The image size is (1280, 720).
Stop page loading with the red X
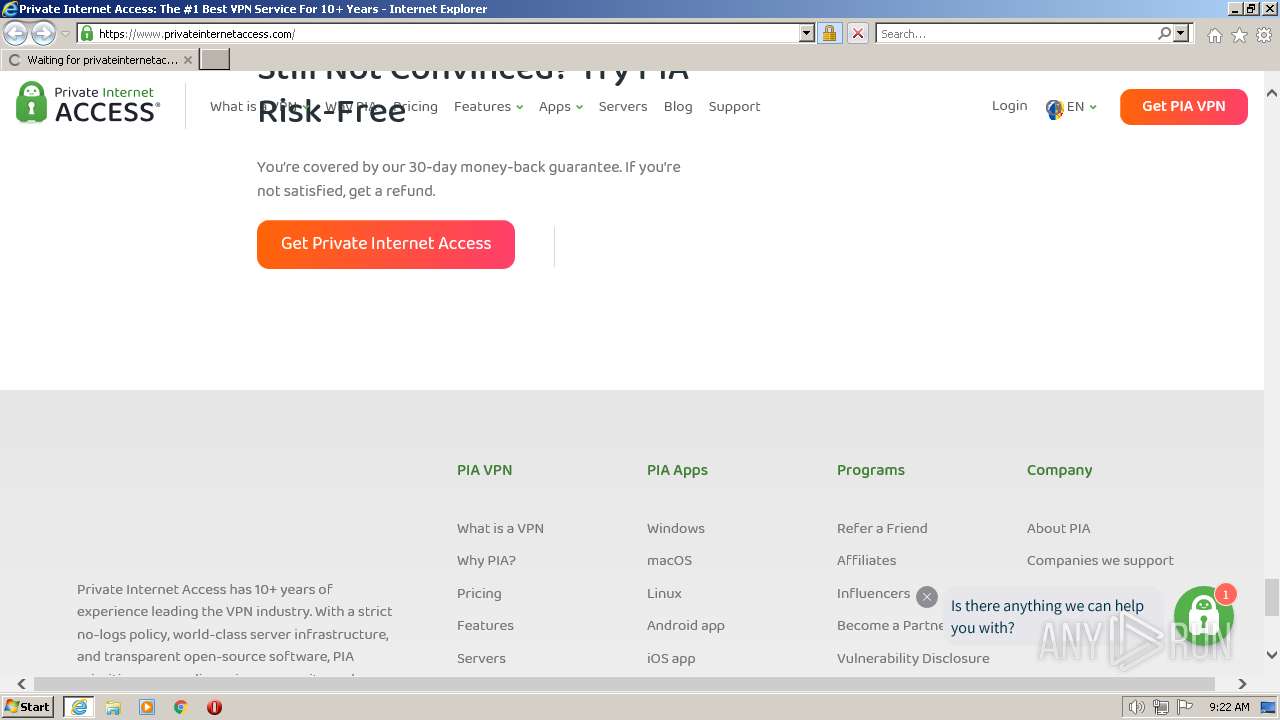(x=857, y=33)
